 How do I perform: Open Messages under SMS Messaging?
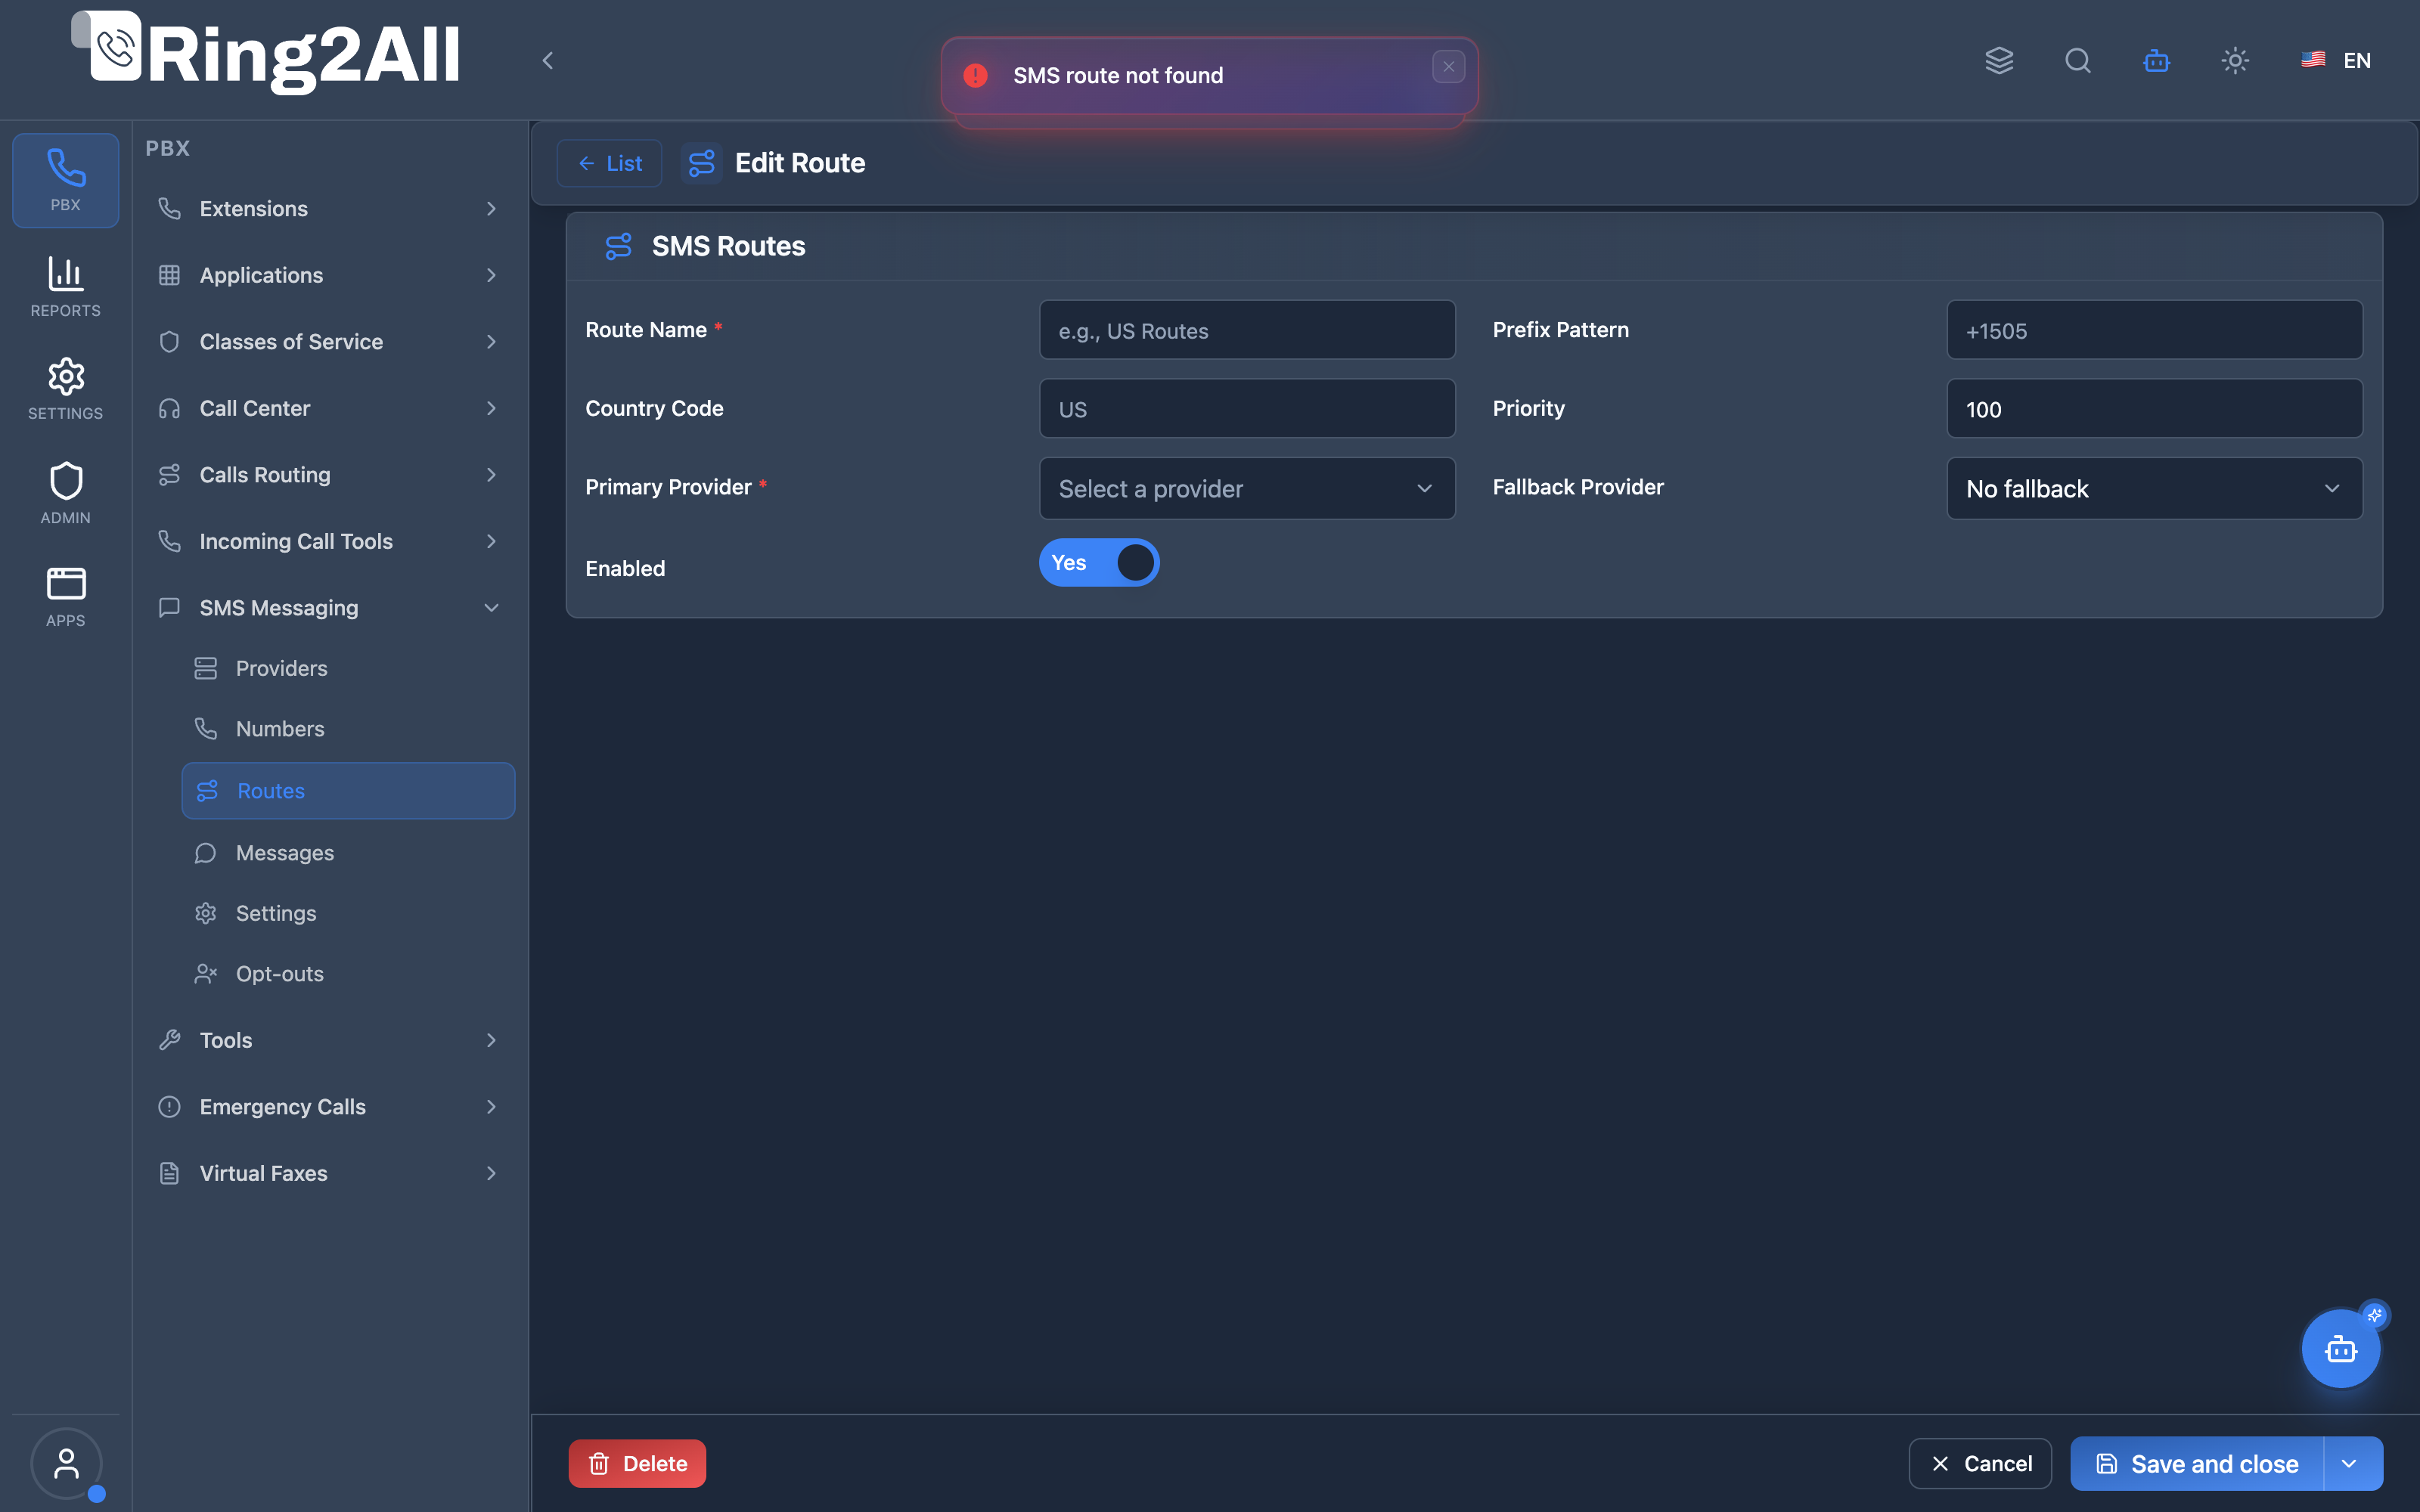click(x=348, y=853)
